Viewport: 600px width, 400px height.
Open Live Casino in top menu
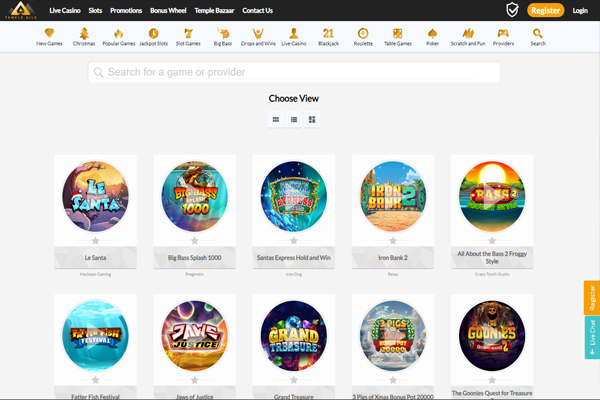(x=65, y=10)
